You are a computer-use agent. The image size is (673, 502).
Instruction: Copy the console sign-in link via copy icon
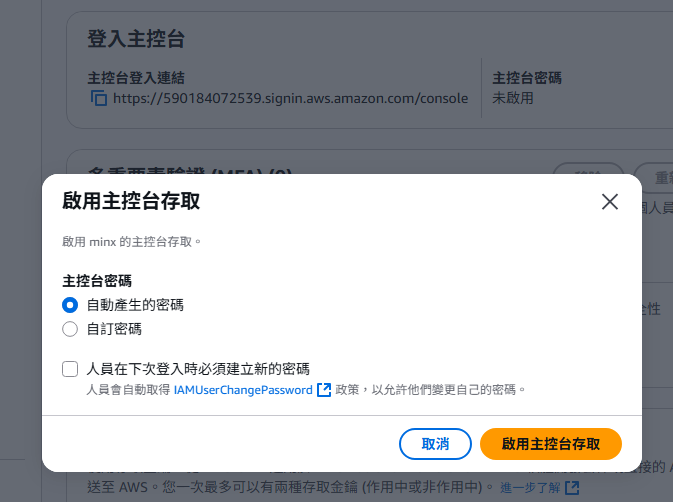(x=99, y=98)
